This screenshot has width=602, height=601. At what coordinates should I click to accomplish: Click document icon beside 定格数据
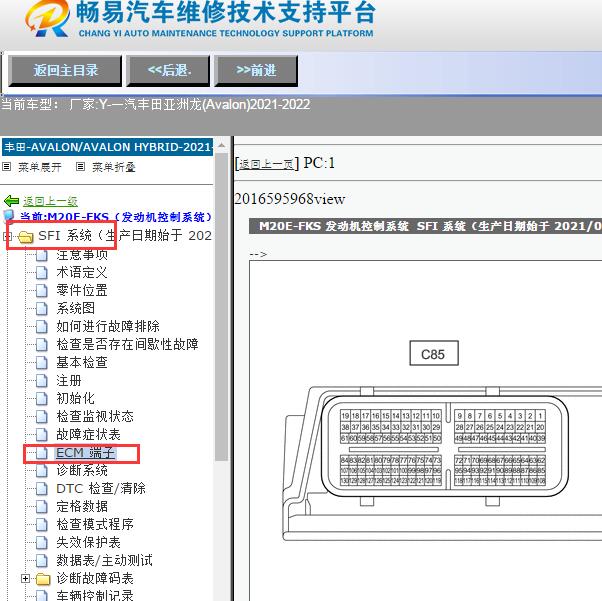(41, 507)
